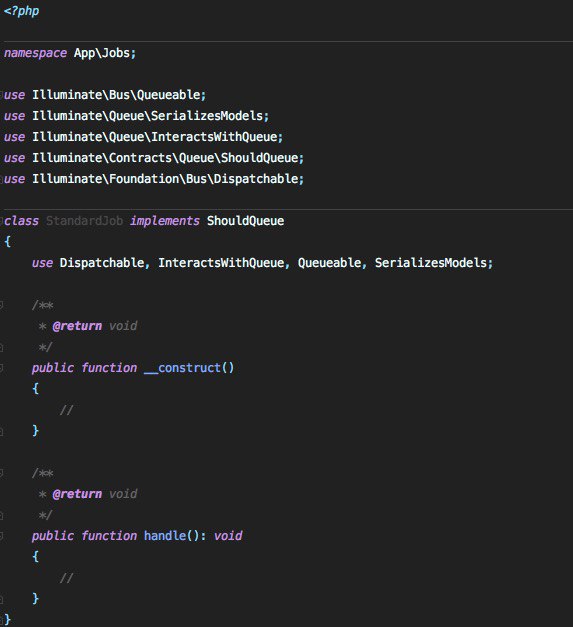The height and width of the screenshot is (627, 573).
Task: Click "use" keyword before Illuminate\Queue\SerializesModels
Action: (14, 116)
